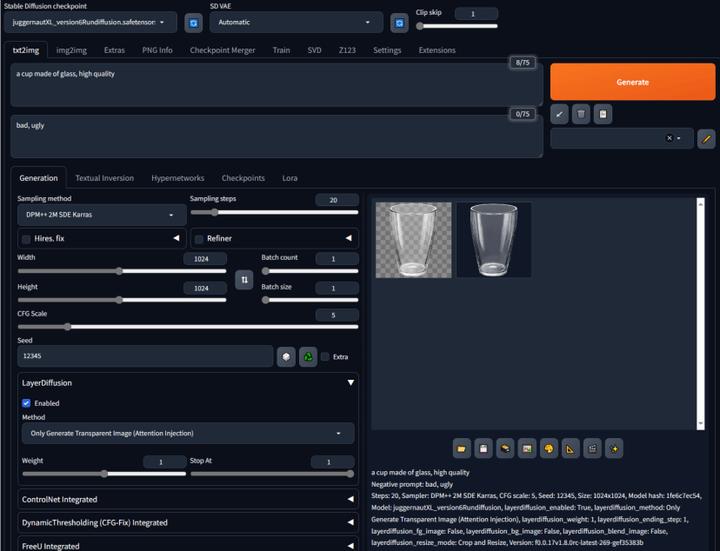Click the refresh checkpoint list icon
The image size is (720, 551).
193,23
